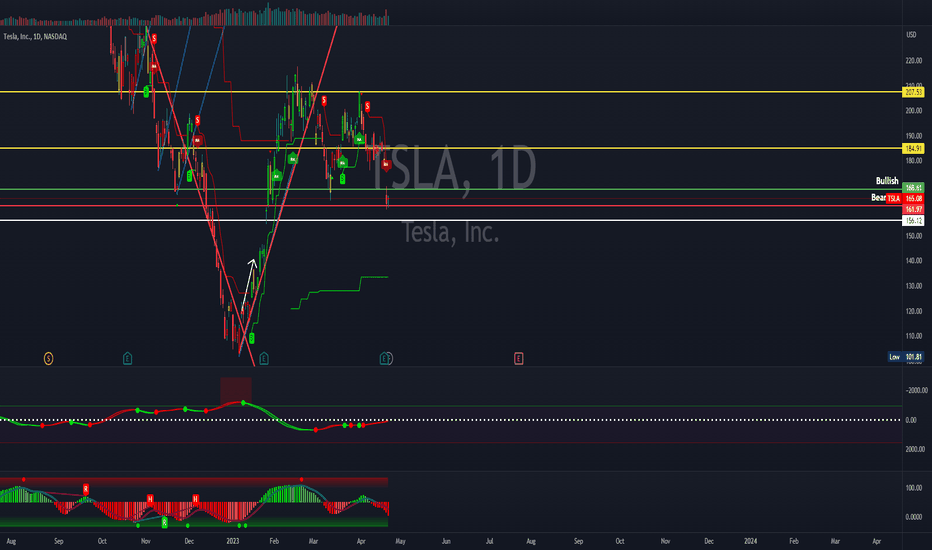Click the Low 101.81 label

[x=905, y=357]
